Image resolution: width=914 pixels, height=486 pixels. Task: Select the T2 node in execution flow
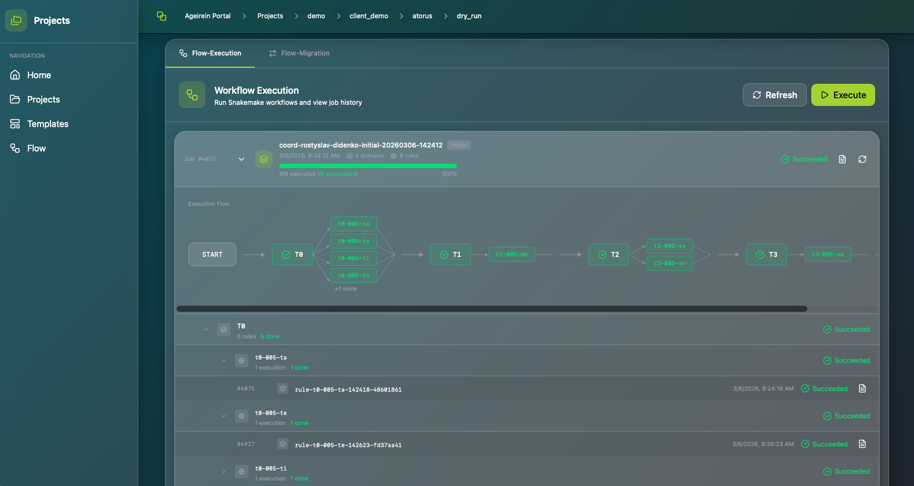point(608,254)
